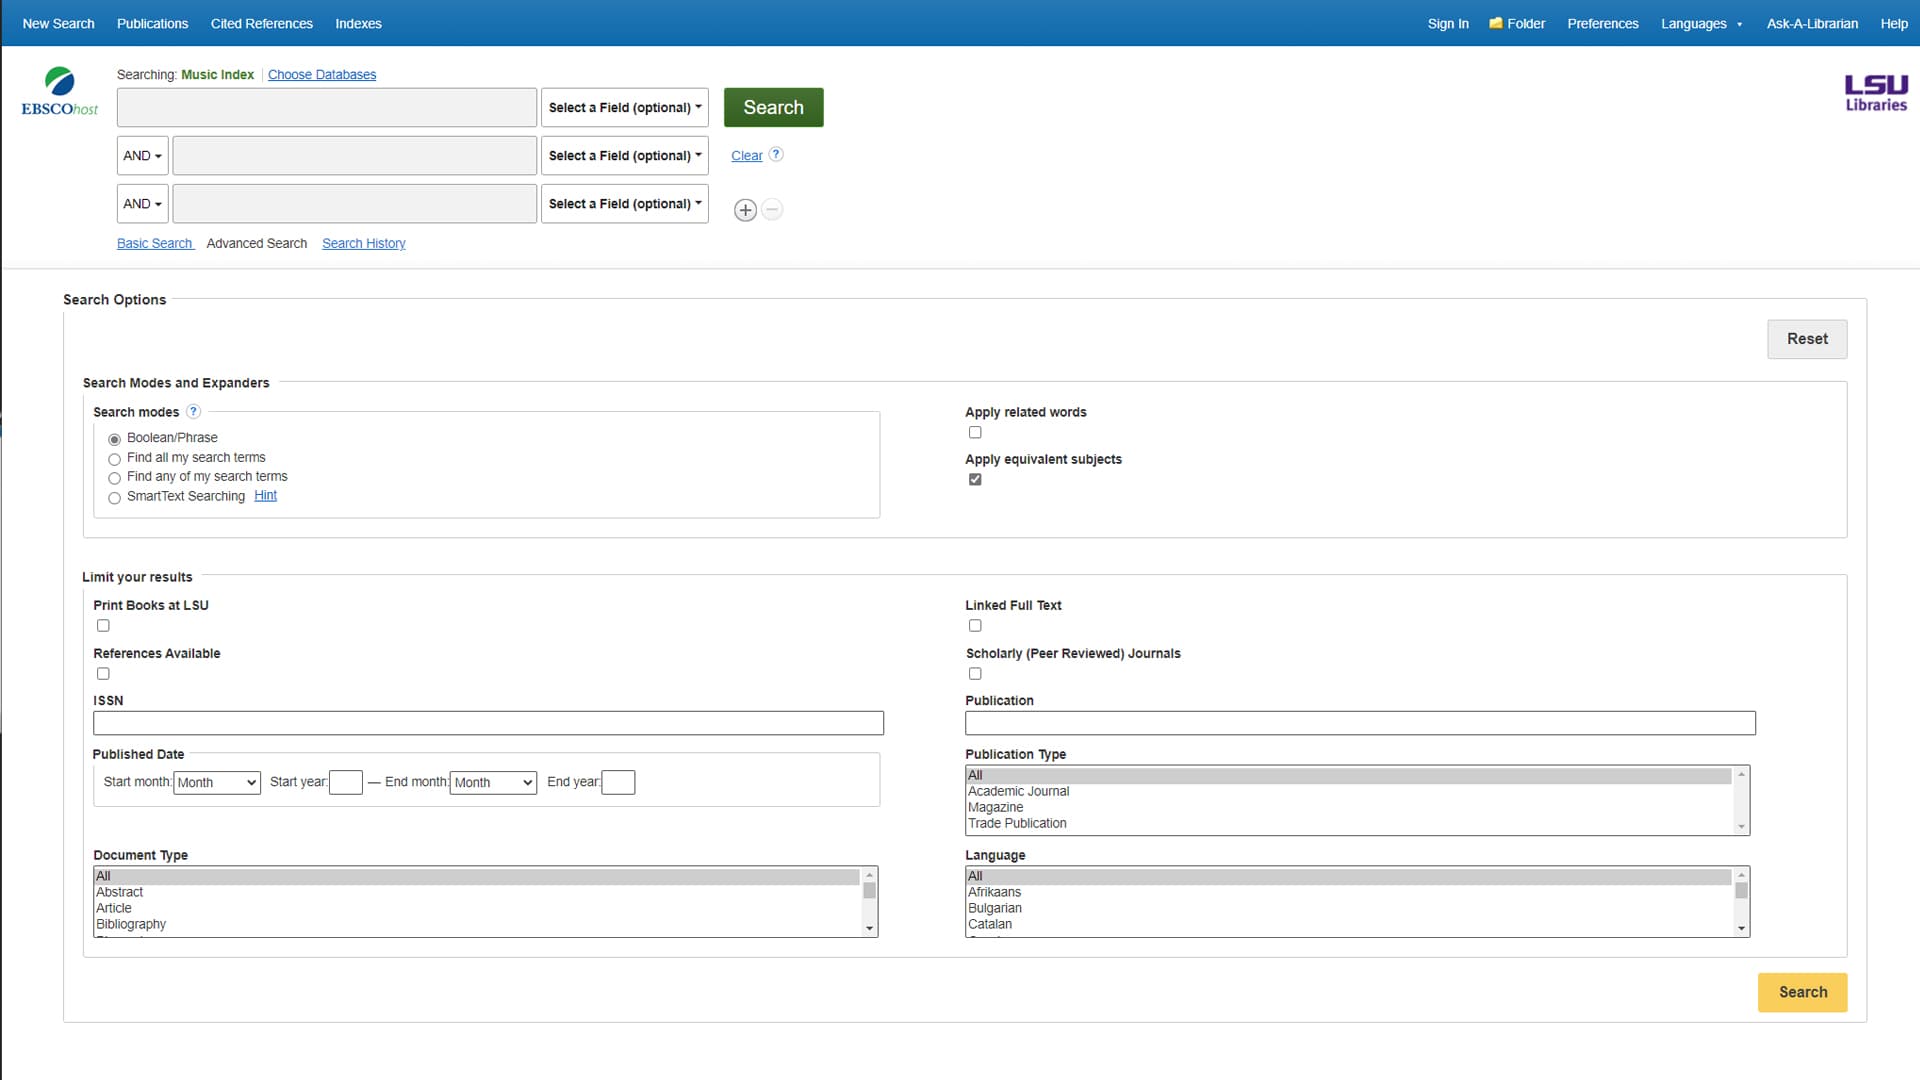
Task: Click the green Search button
Action: pos(773,107)
